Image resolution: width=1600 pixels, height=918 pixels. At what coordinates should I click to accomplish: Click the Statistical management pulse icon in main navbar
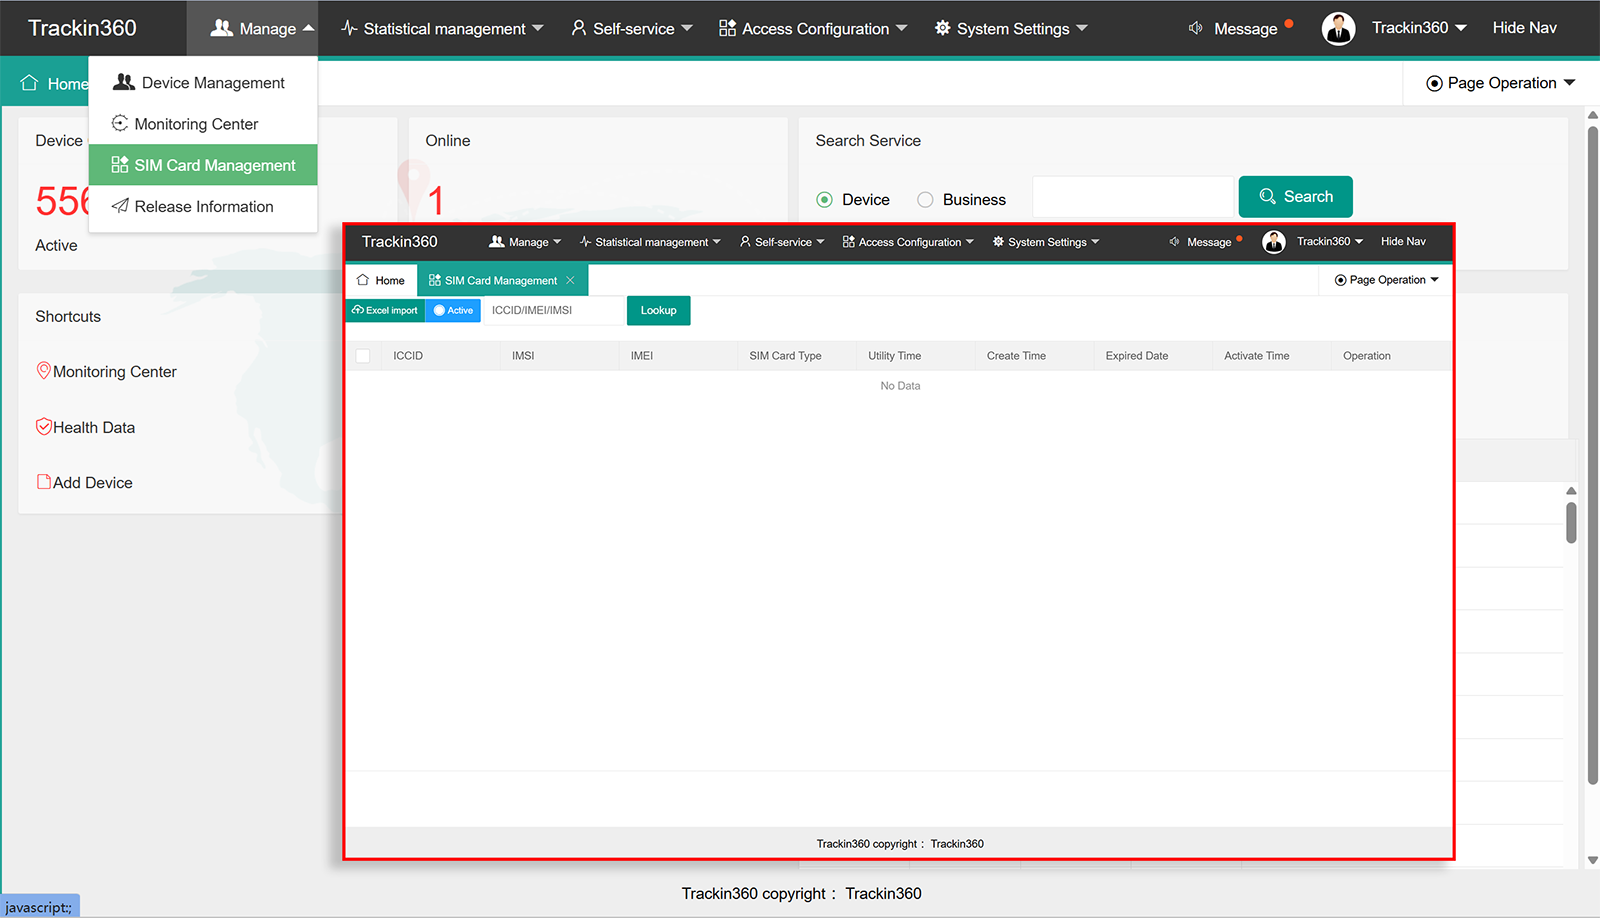point(349,28)
